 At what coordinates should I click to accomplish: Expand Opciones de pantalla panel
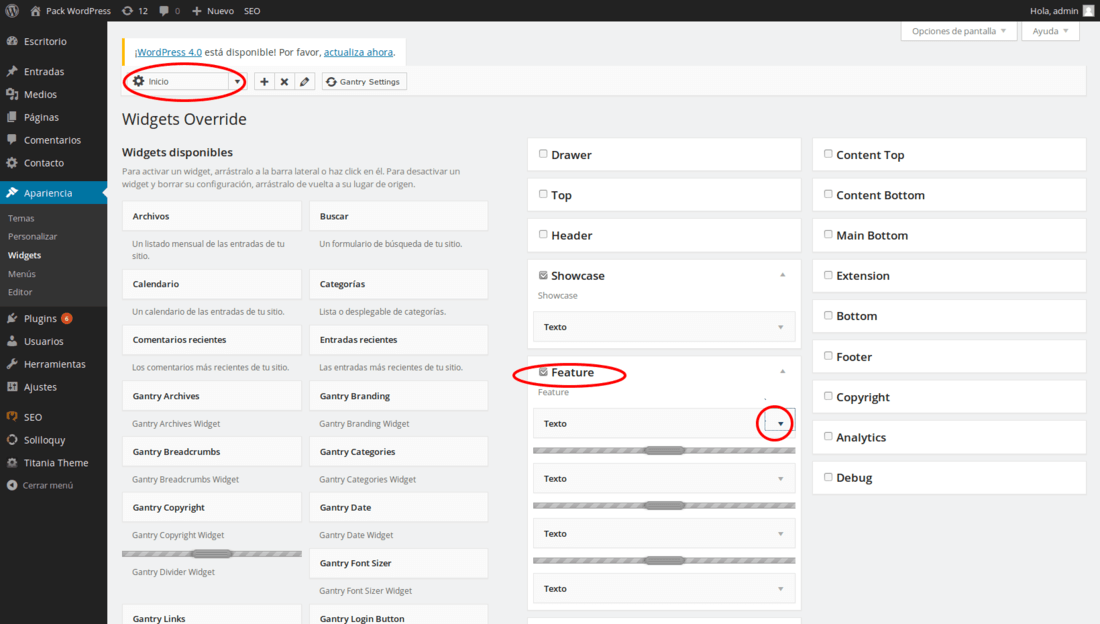(958, 31)
